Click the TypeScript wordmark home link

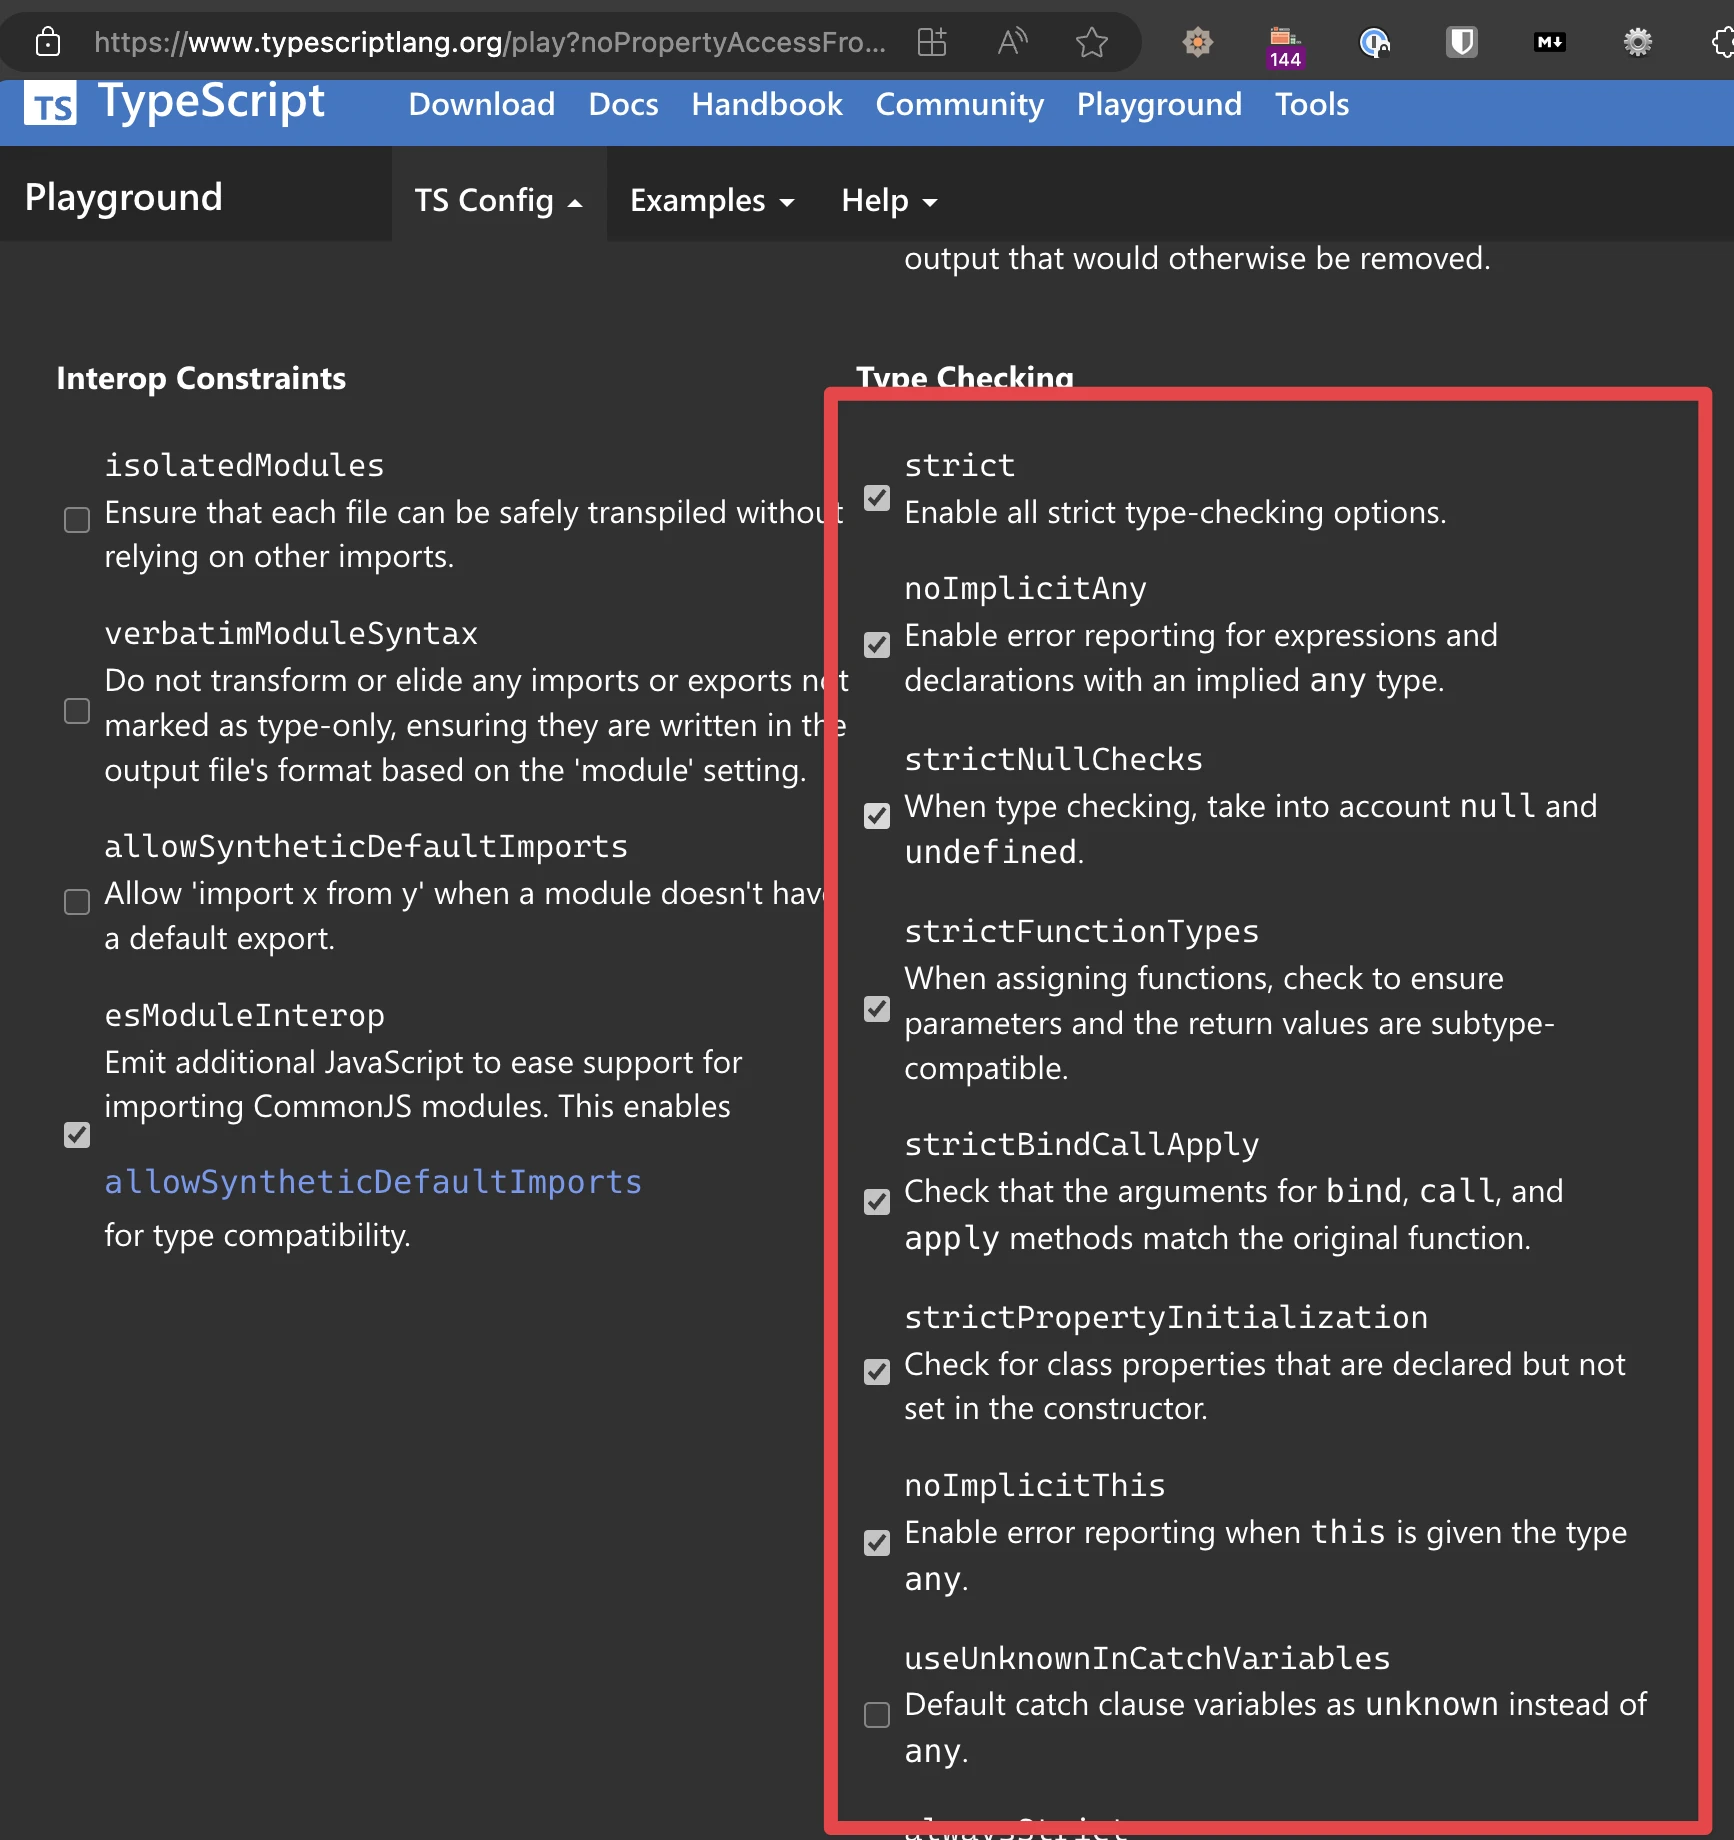[211, 101]
